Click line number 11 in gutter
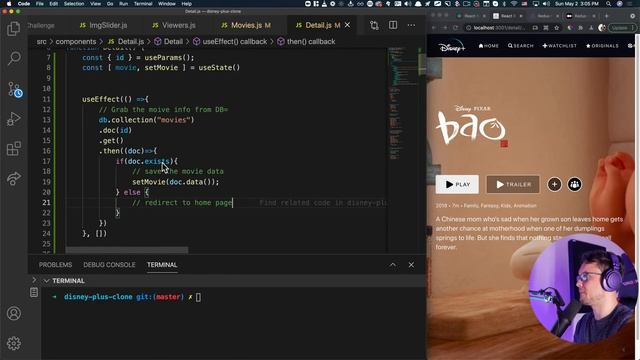The image size is (640, 360). [x=47, y=99]
